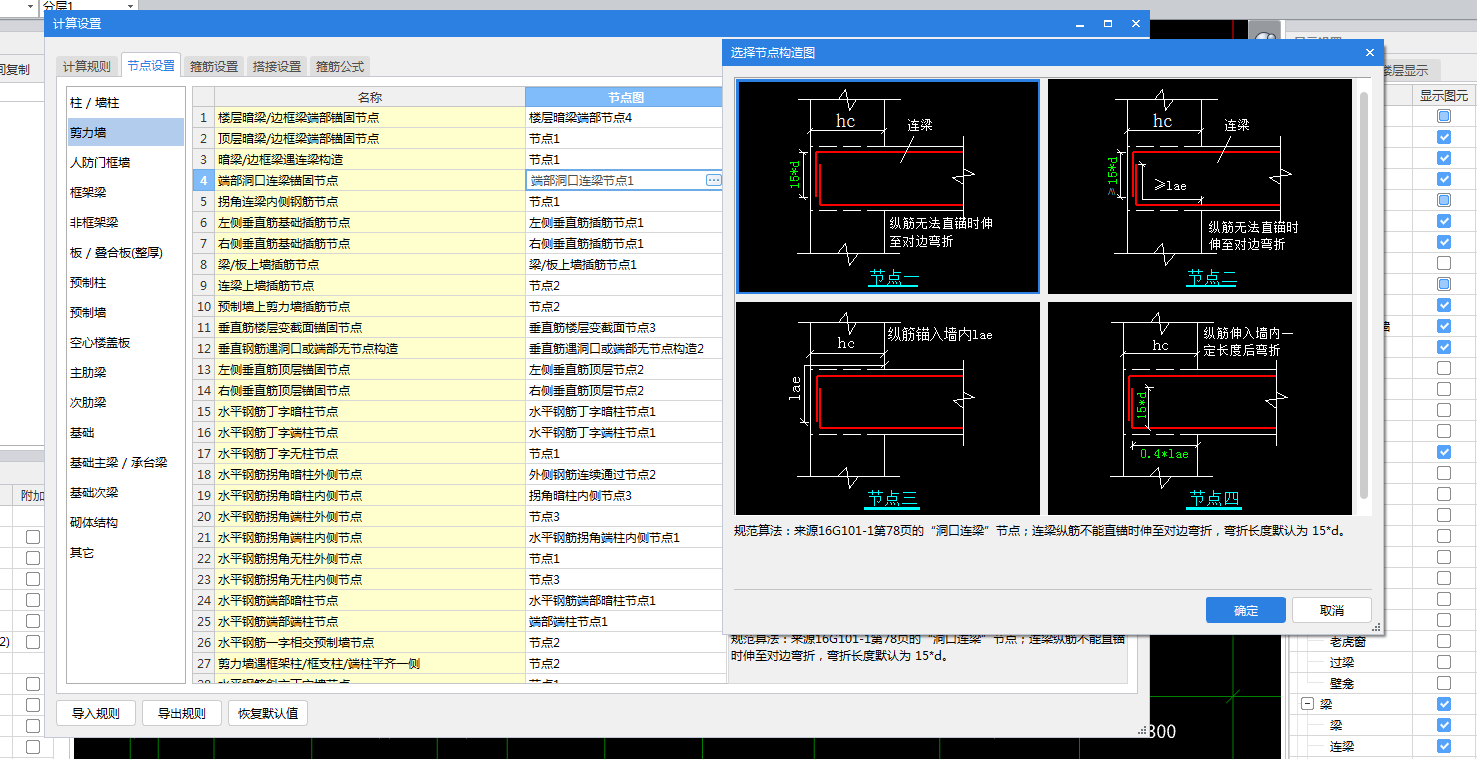The height and width of the screenshot is (759, 1477).
Task: Select row 拐角连梁内侧钢筋节点
Action: coord(370,201)
